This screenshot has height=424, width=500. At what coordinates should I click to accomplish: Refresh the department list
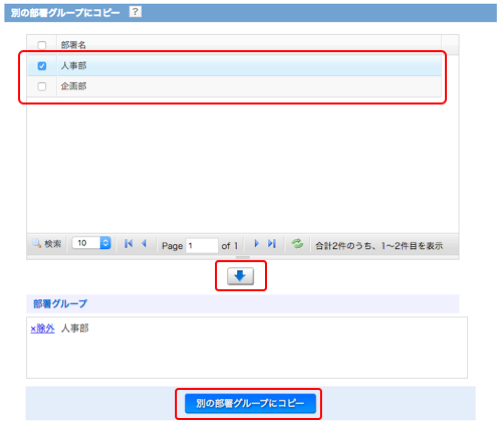coord(297,244)
